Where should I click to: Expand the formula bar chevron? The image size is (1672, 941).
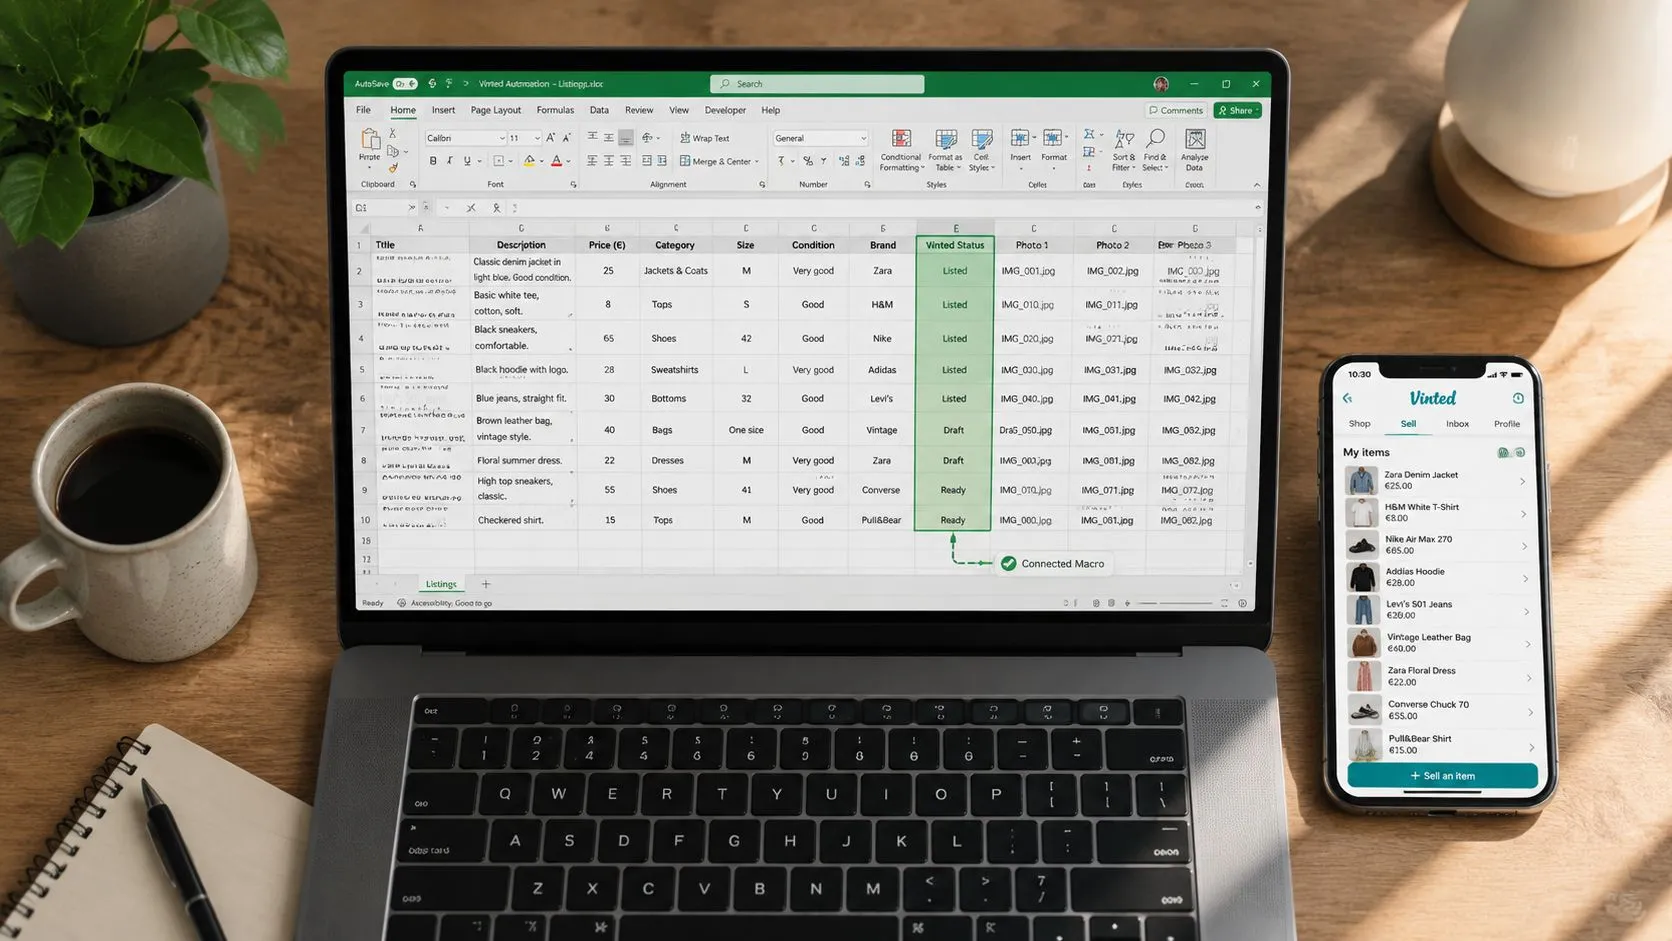click(x=1257, y=208)
